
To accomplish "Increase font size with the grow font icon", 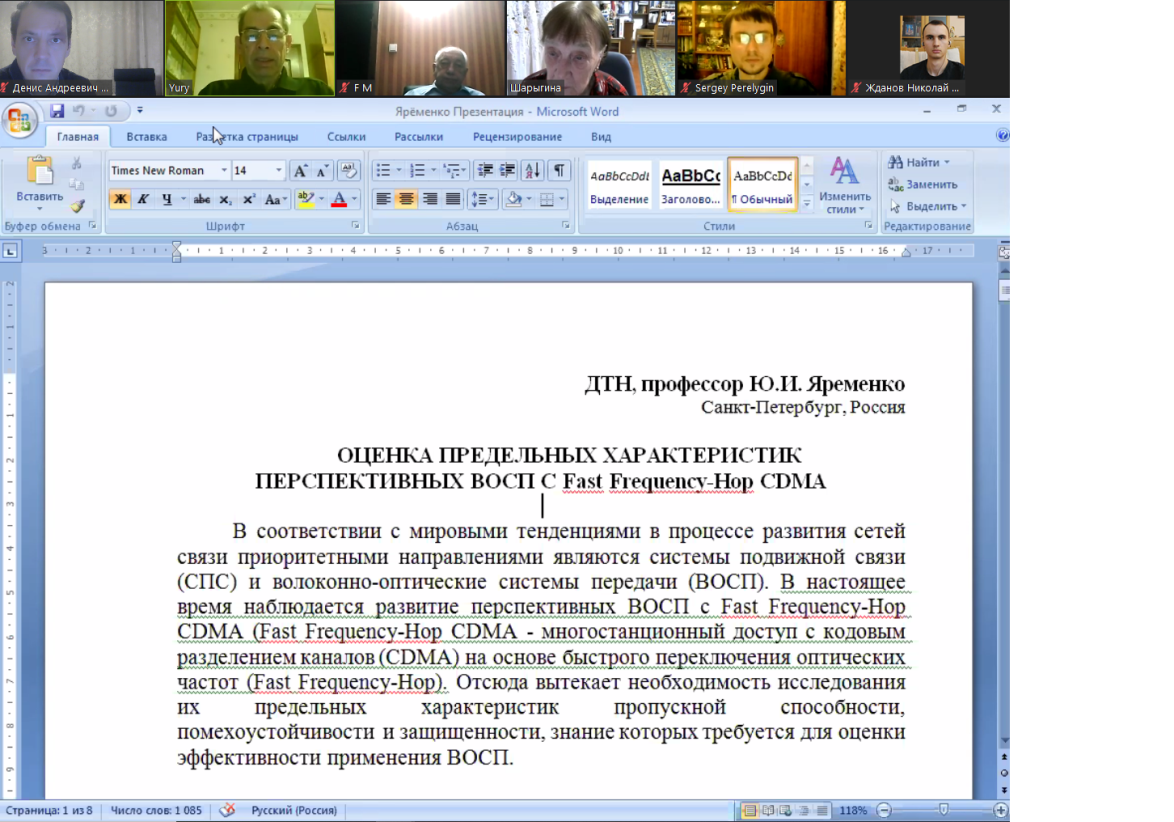I will [300, 171].
